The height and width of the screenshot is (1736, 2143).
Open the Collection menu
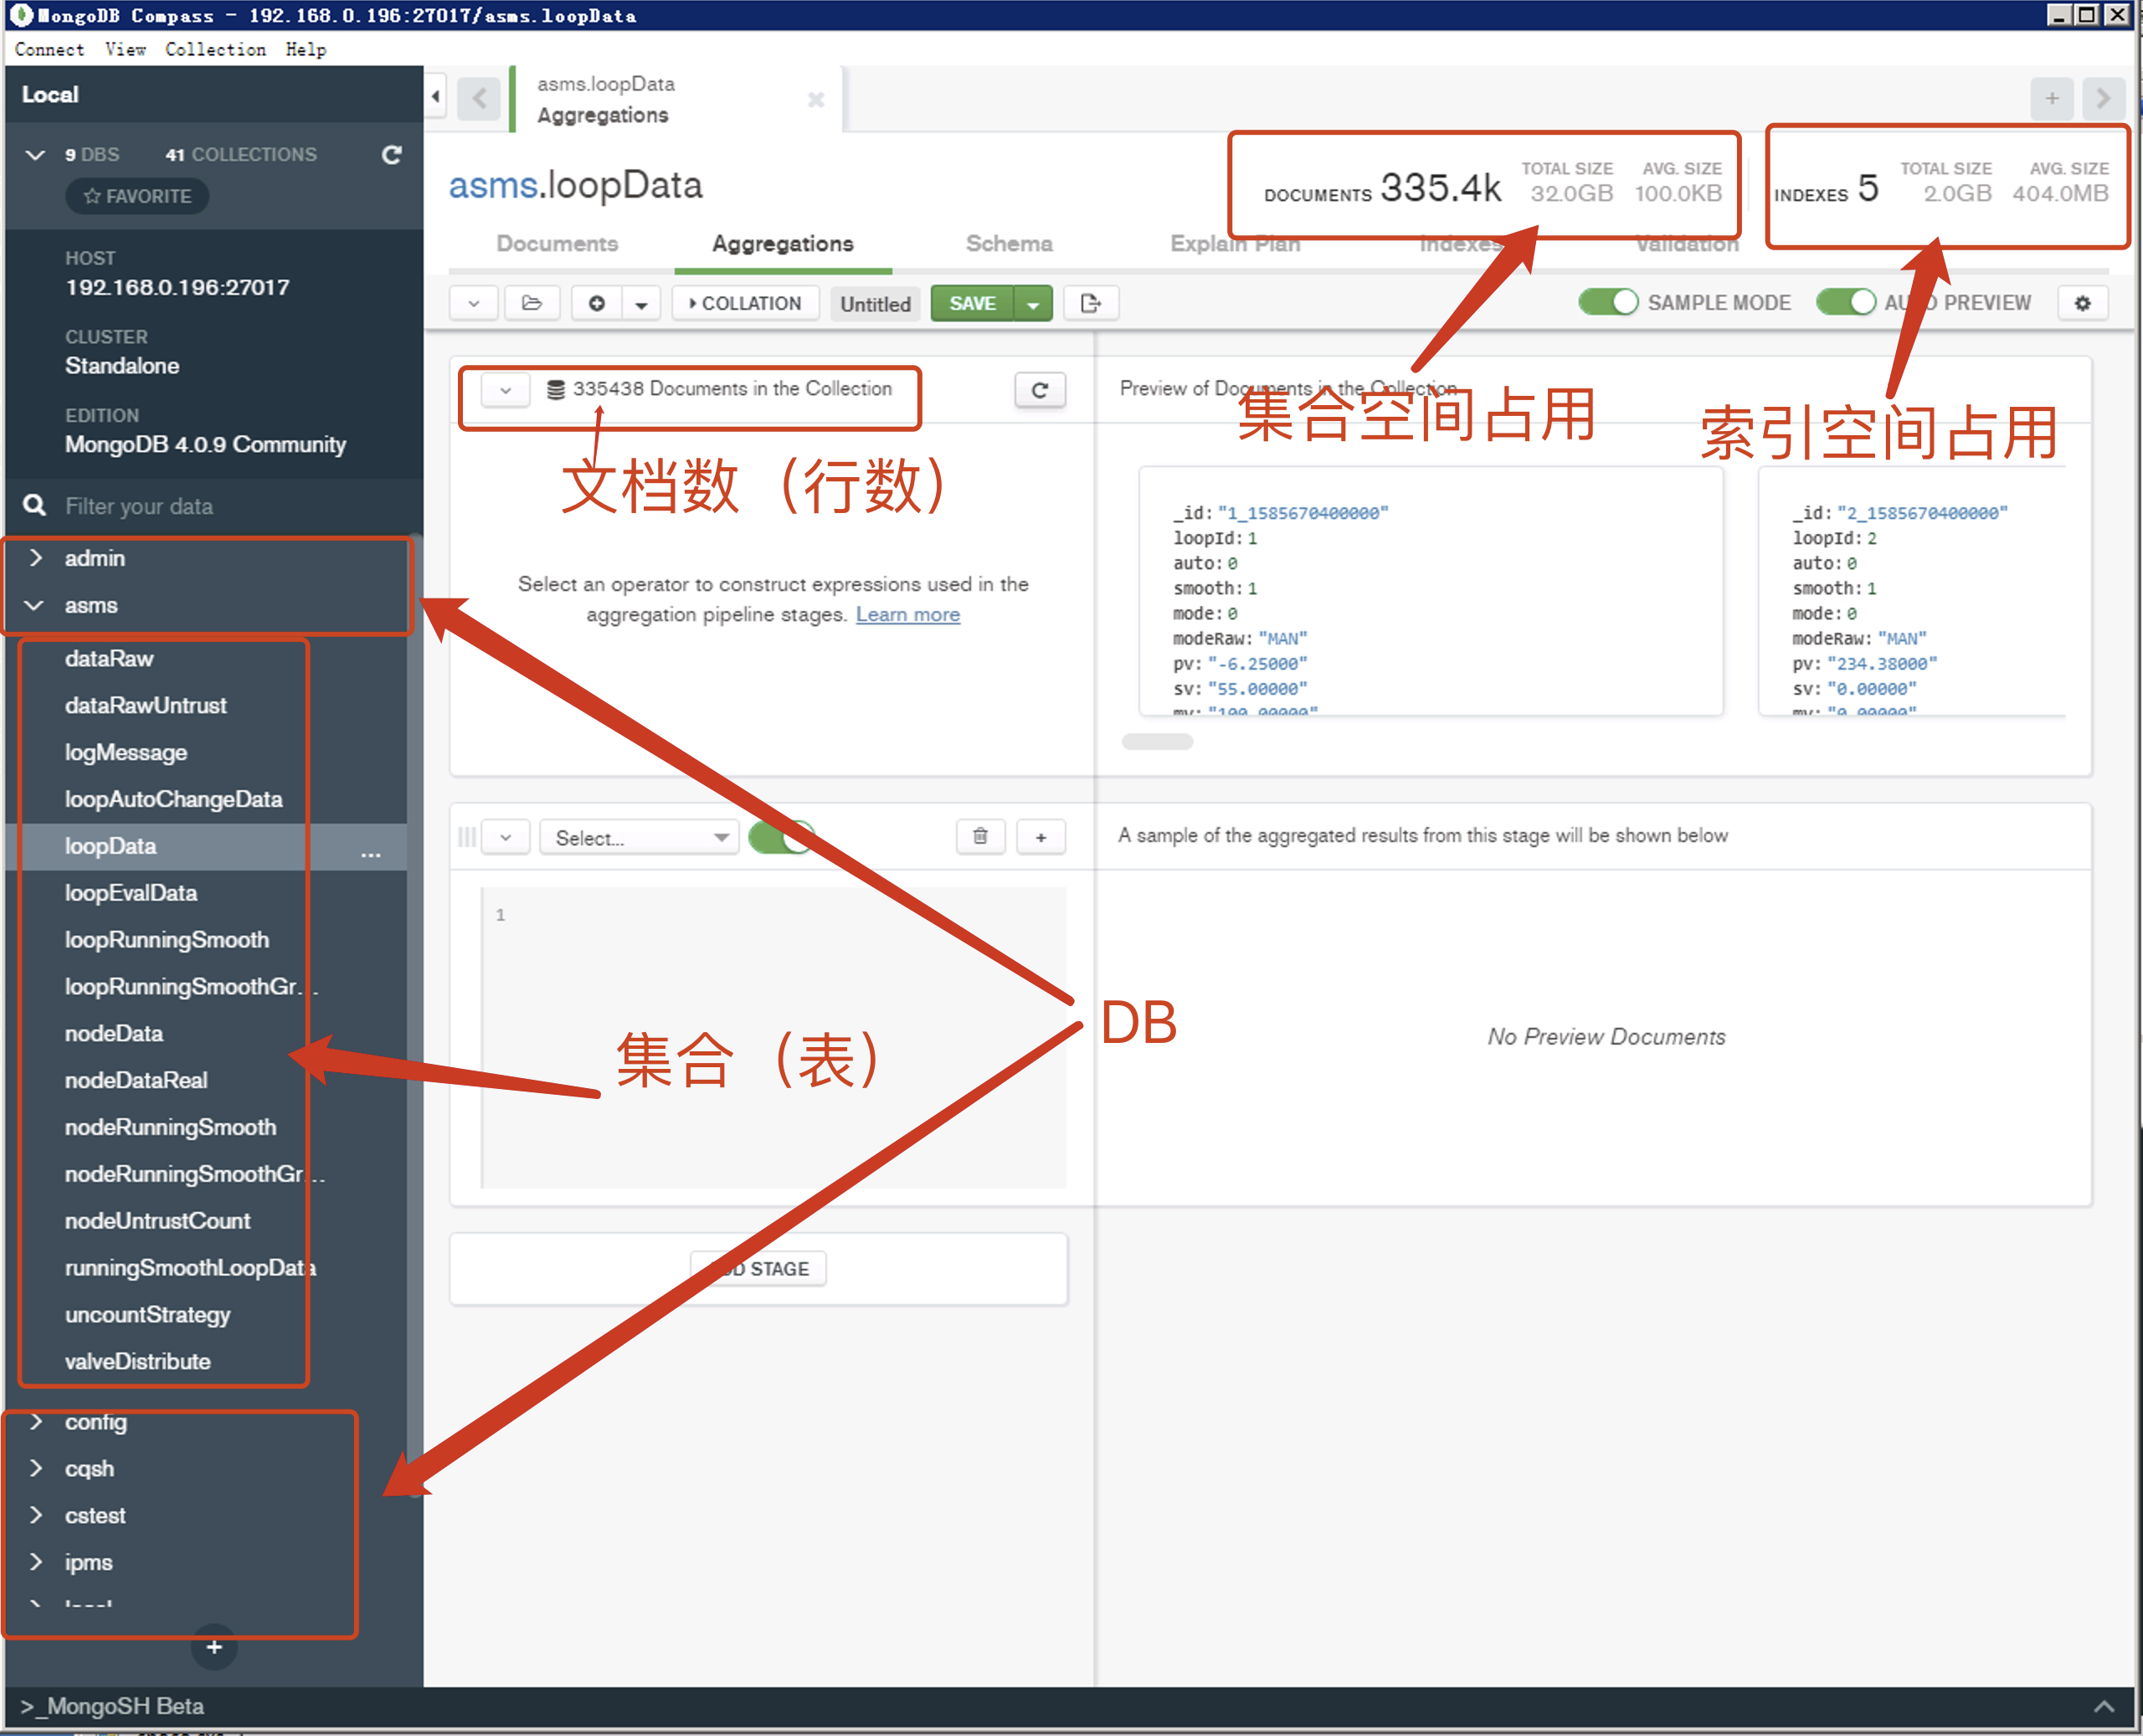(215, 49)
